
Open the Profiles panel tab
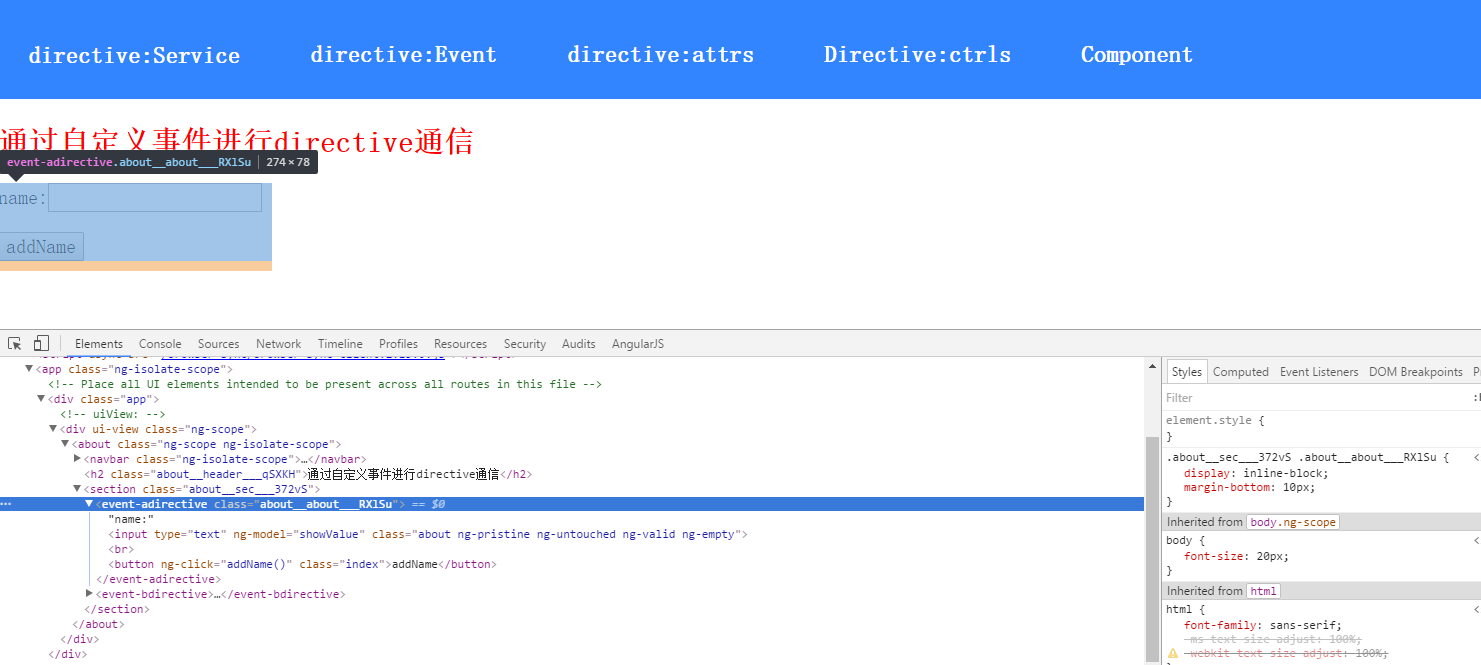click(x=398, y=344)
